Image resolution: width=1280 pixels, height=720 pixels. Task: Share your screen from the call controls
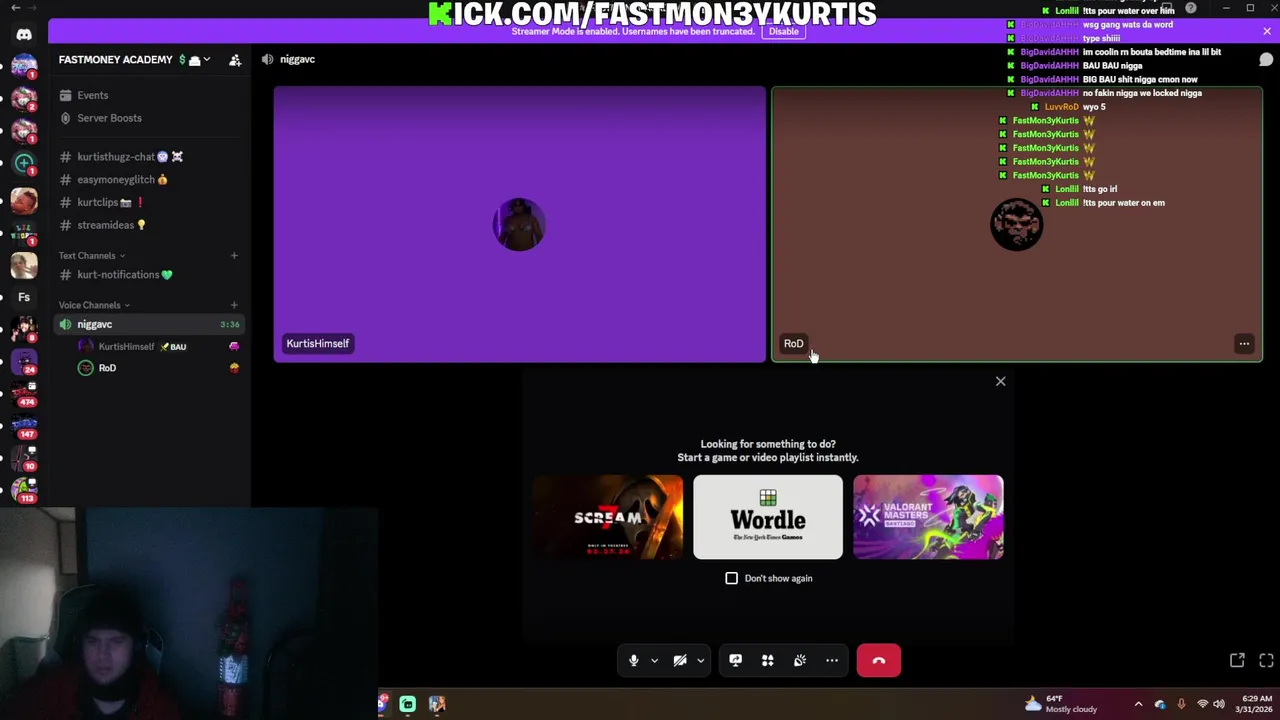pos(735,660)
